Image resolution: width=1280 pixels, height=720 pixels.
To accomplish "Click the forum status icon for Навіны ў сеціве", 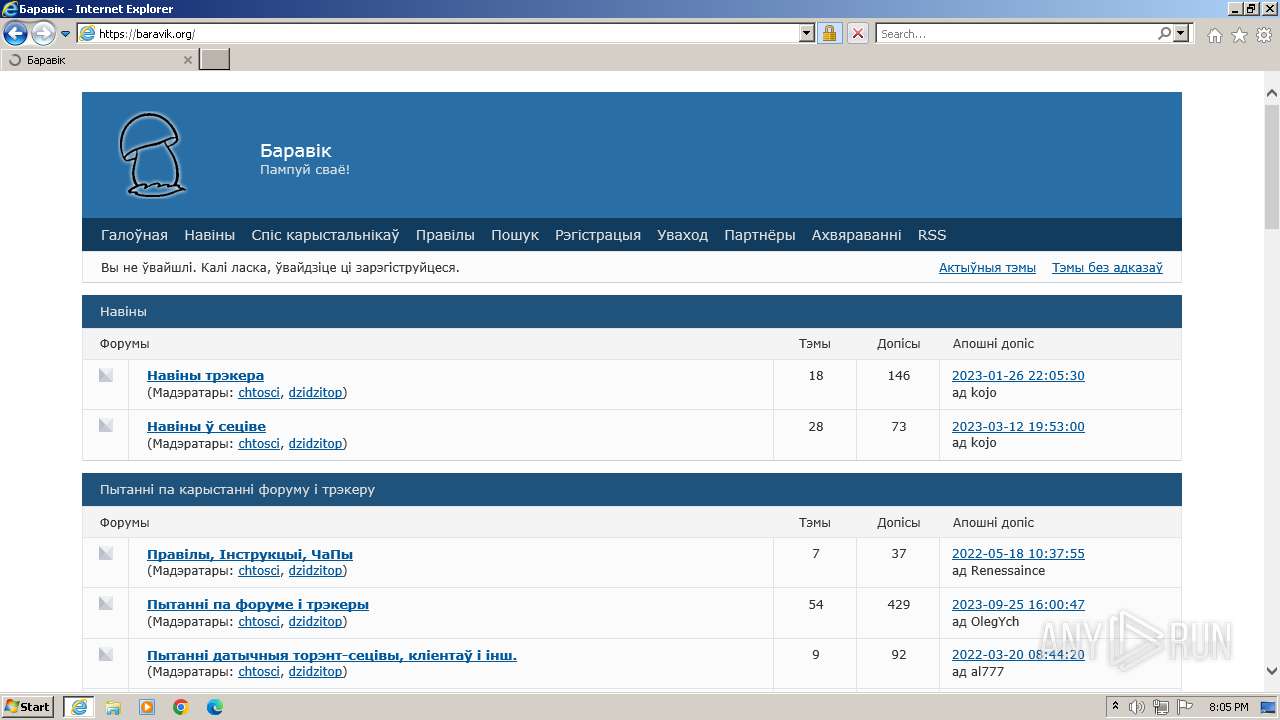I will 106,425.
